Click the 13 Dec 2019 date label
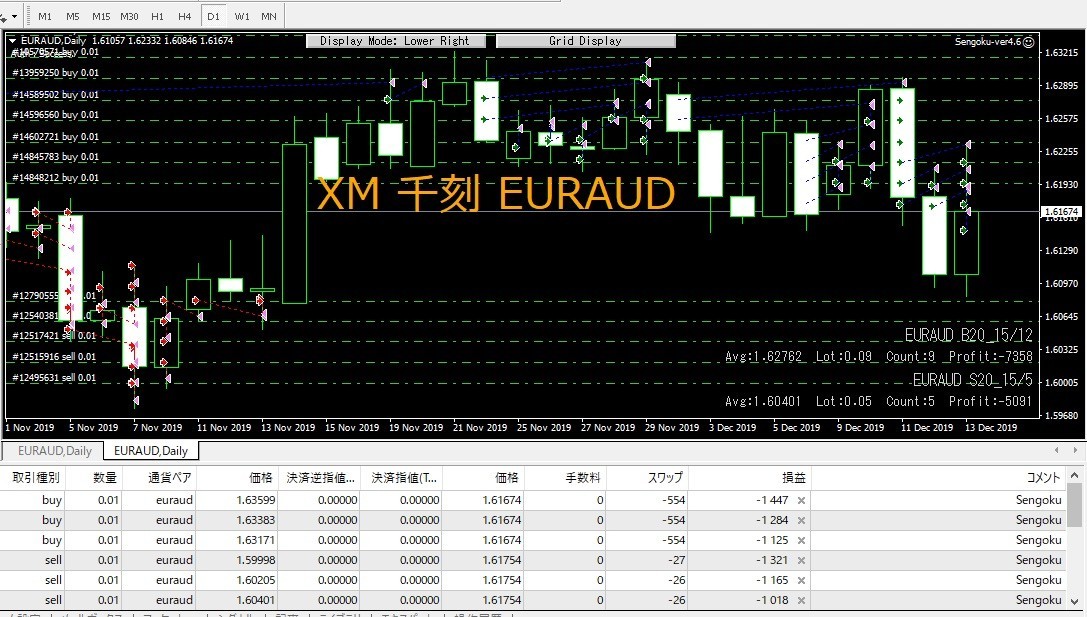The width and height of the screenshot is (1087, 617). click(991, 428)
